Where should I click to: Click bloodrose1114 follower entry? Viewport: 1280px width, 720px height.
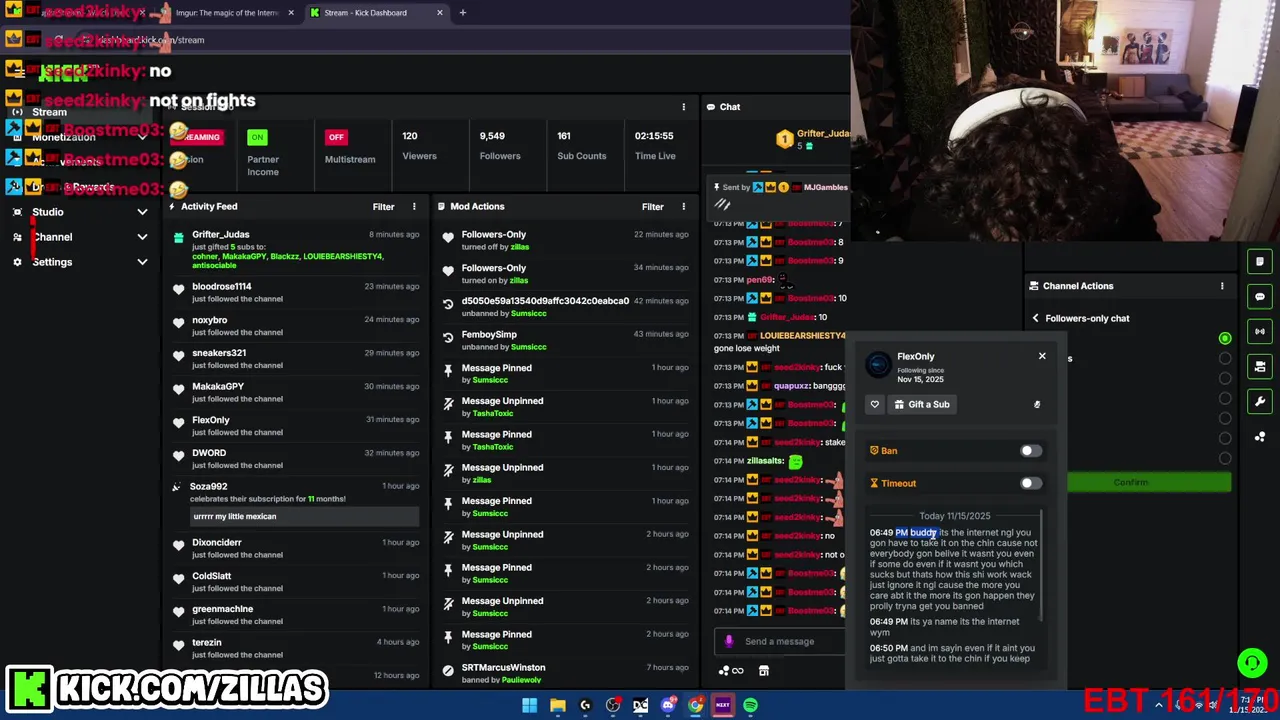[295, 292]
